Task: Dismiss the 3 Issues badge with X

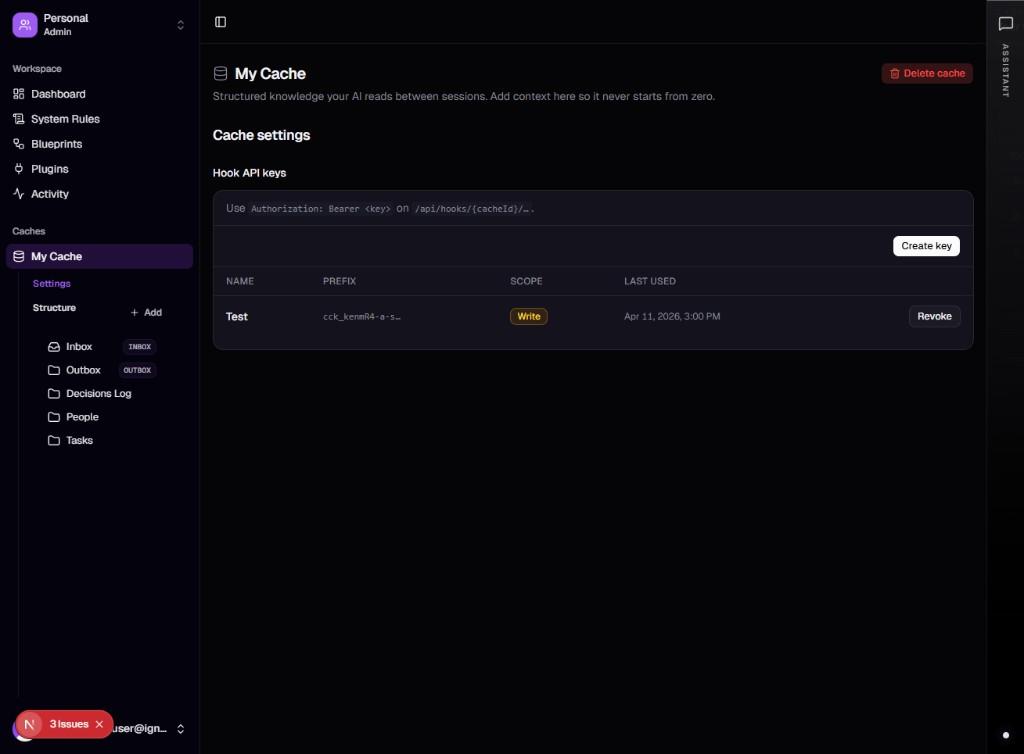Action: (99, 724)
